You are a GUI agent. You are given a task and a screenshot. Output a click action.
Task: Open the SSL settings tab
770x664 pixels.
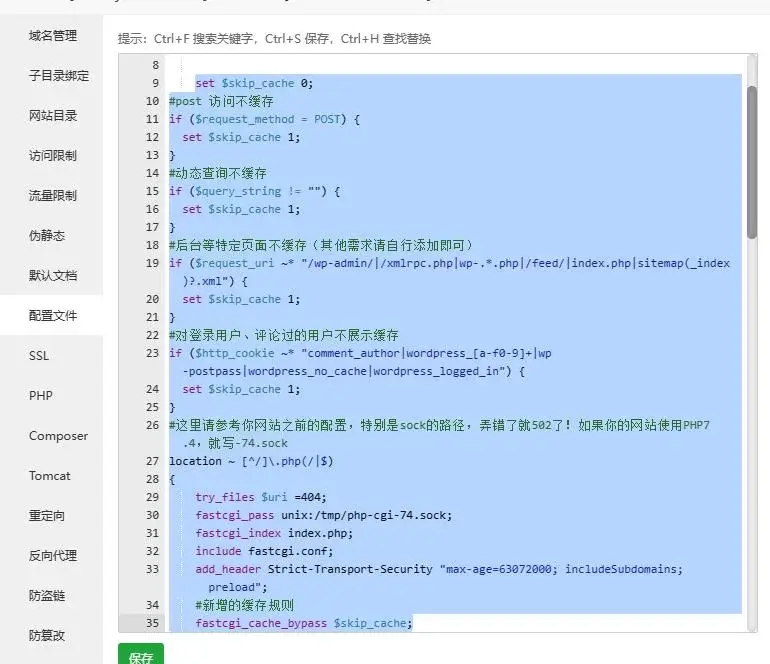click(x=39, y=356)
